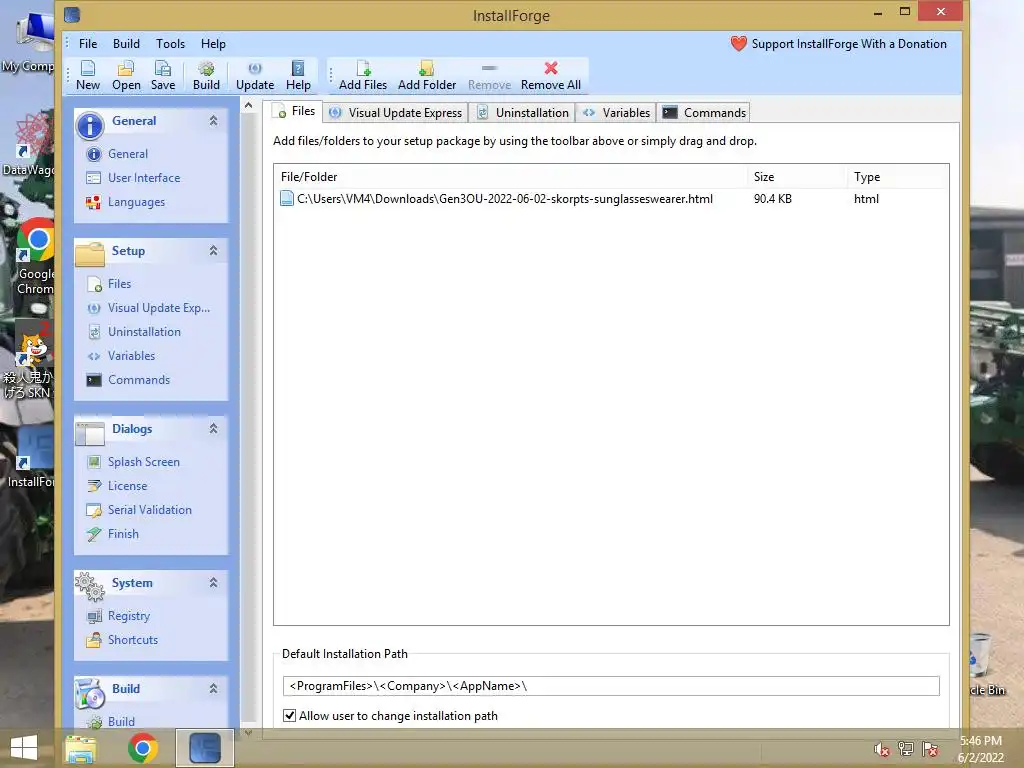Click the Update toolbar icon

pos(255,76)
